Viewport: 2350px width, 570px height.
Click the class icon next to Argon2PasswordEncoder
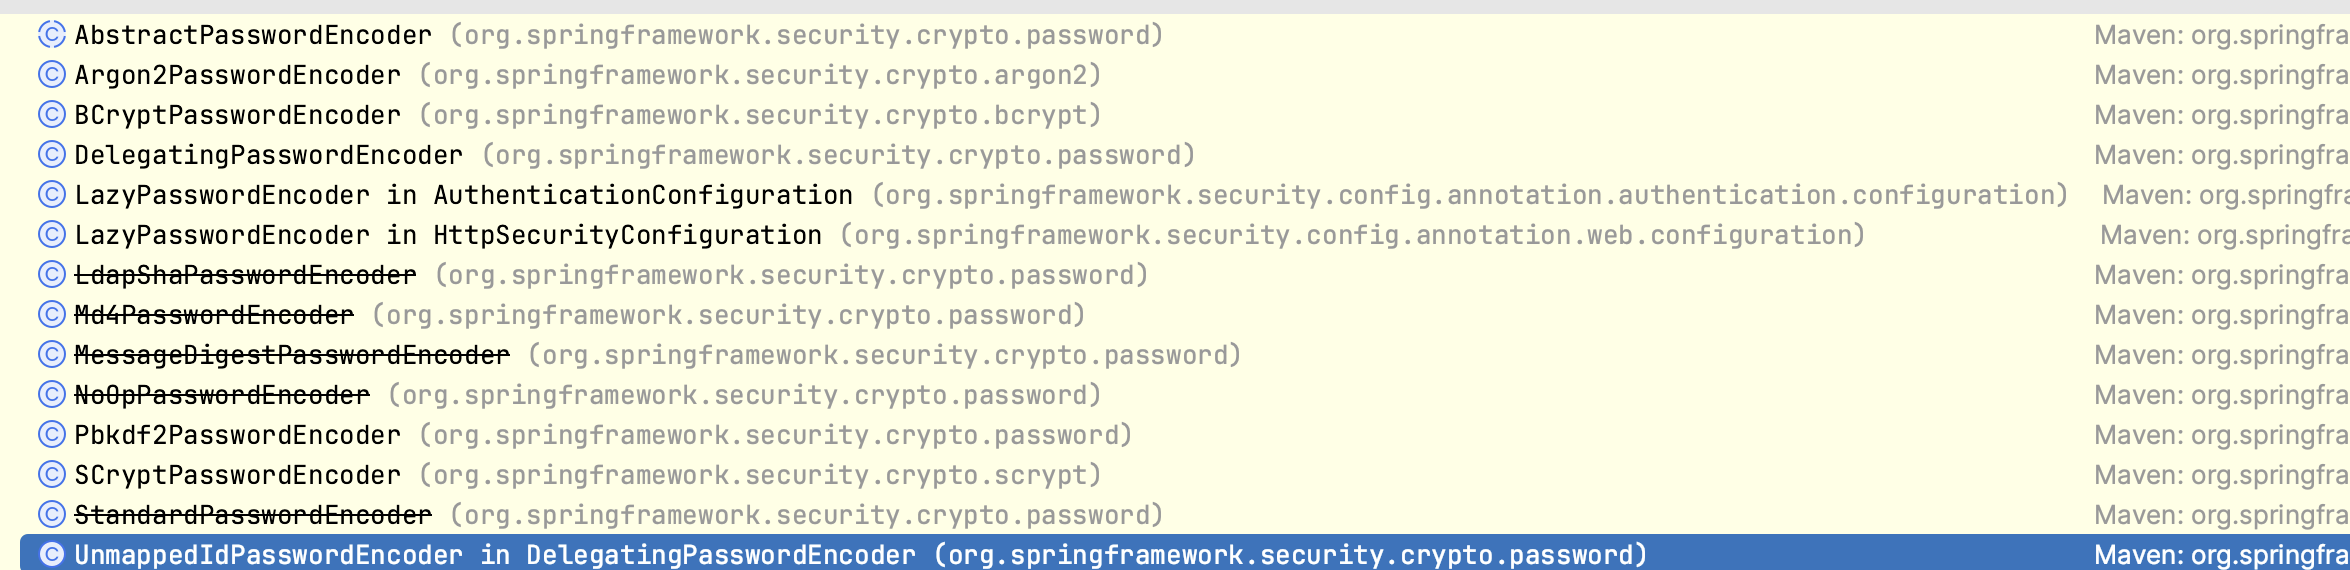[52, 75]
